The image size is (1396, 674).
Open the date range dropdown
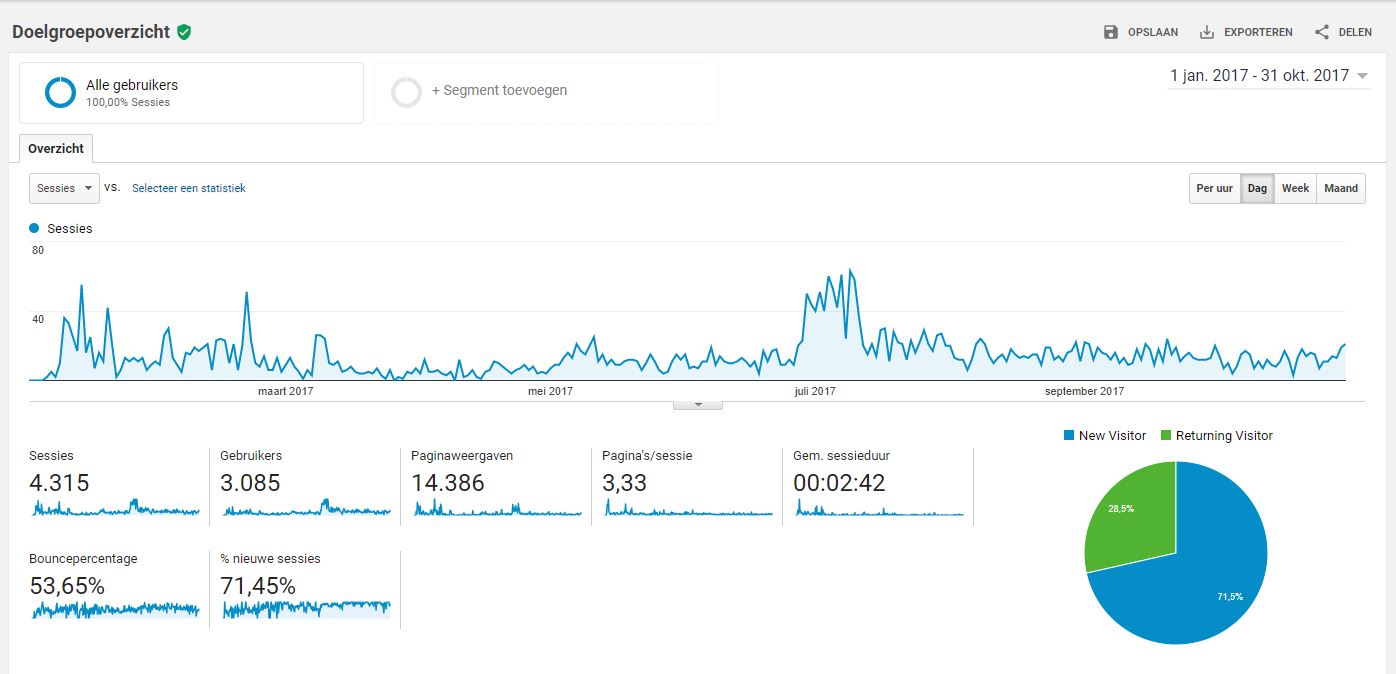pyautogui.click(x=1268, y=76)
